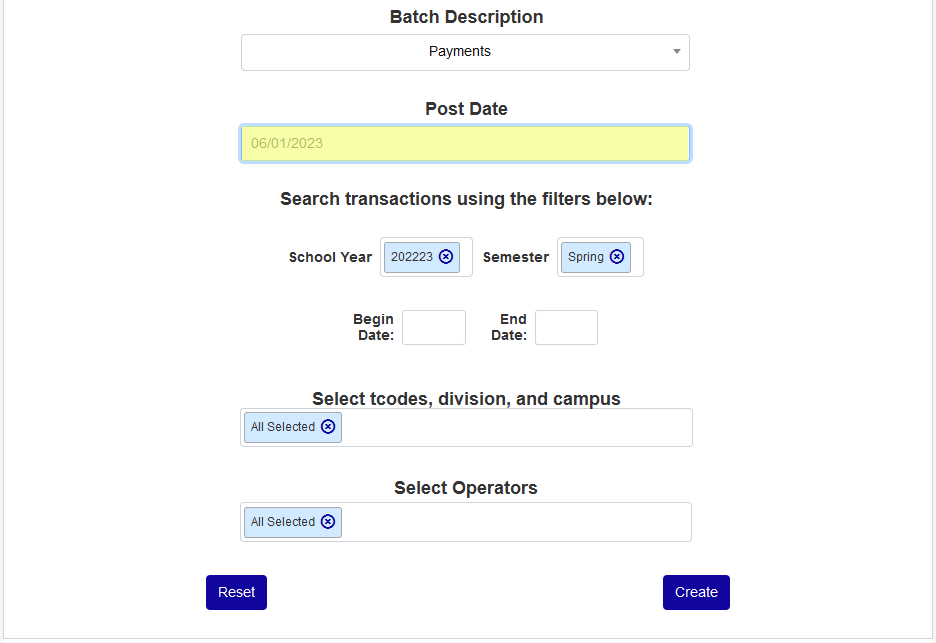Viewport: 936px width, 643px height.
Task: Click All Selected label in Operators box
Action: (283, 522)
